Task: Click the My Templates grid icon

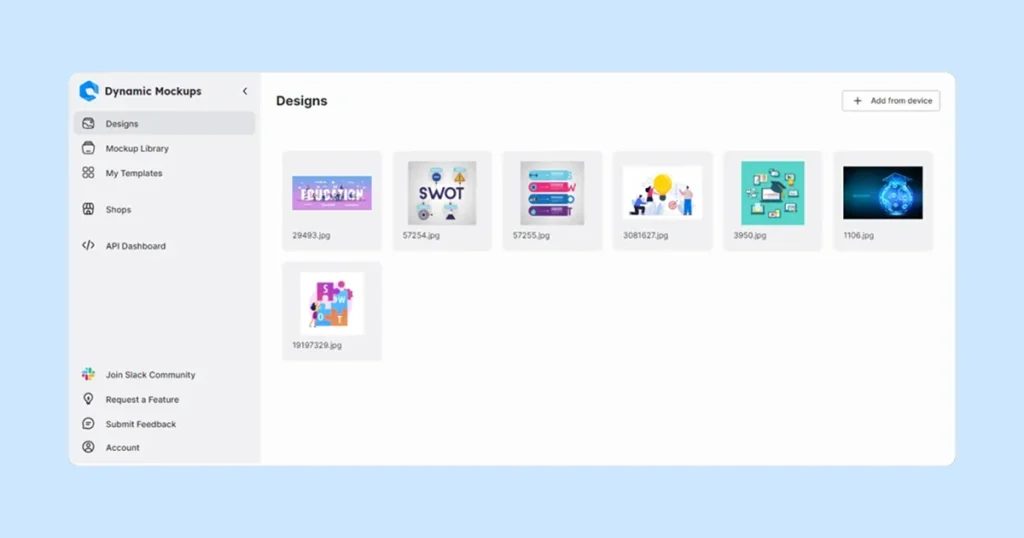Action: [x=88, y=173]
